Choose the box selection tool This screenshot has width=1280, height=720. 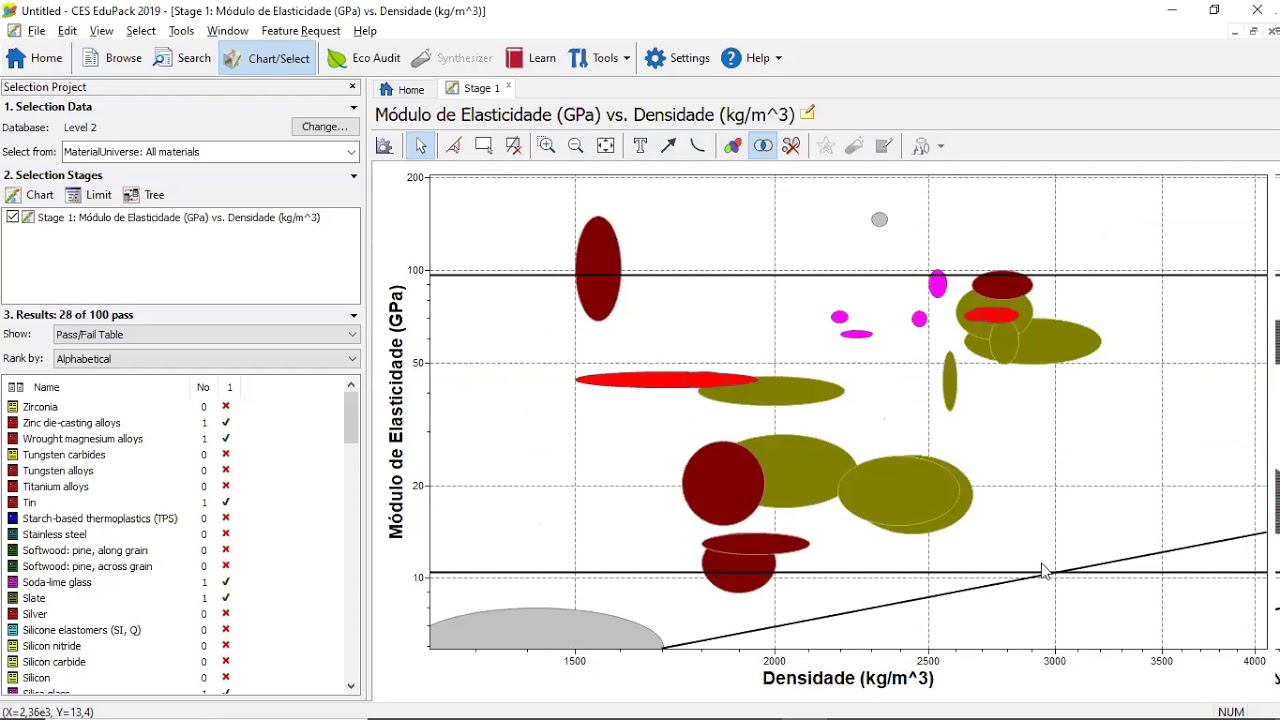[x=484, y=146]
